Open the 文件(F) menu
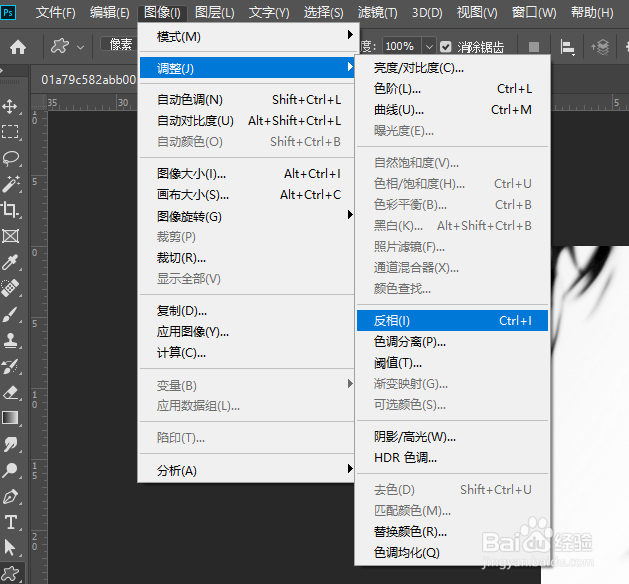Screen dimensions: 629x584 tap(55, 13)
